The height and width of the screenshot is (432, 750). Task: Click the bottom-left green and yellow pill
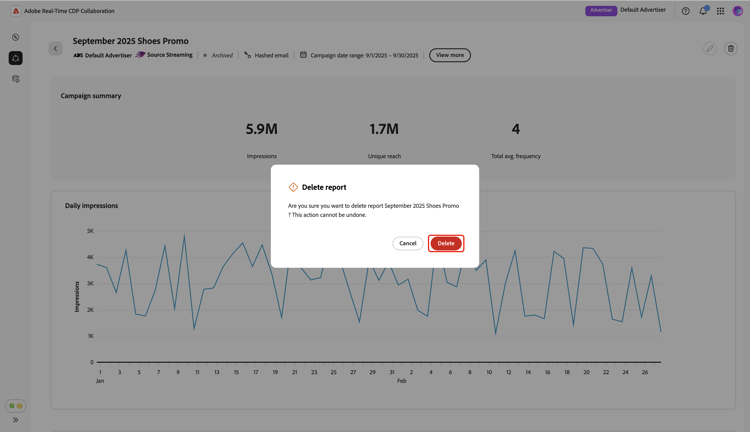pos(15,406)
